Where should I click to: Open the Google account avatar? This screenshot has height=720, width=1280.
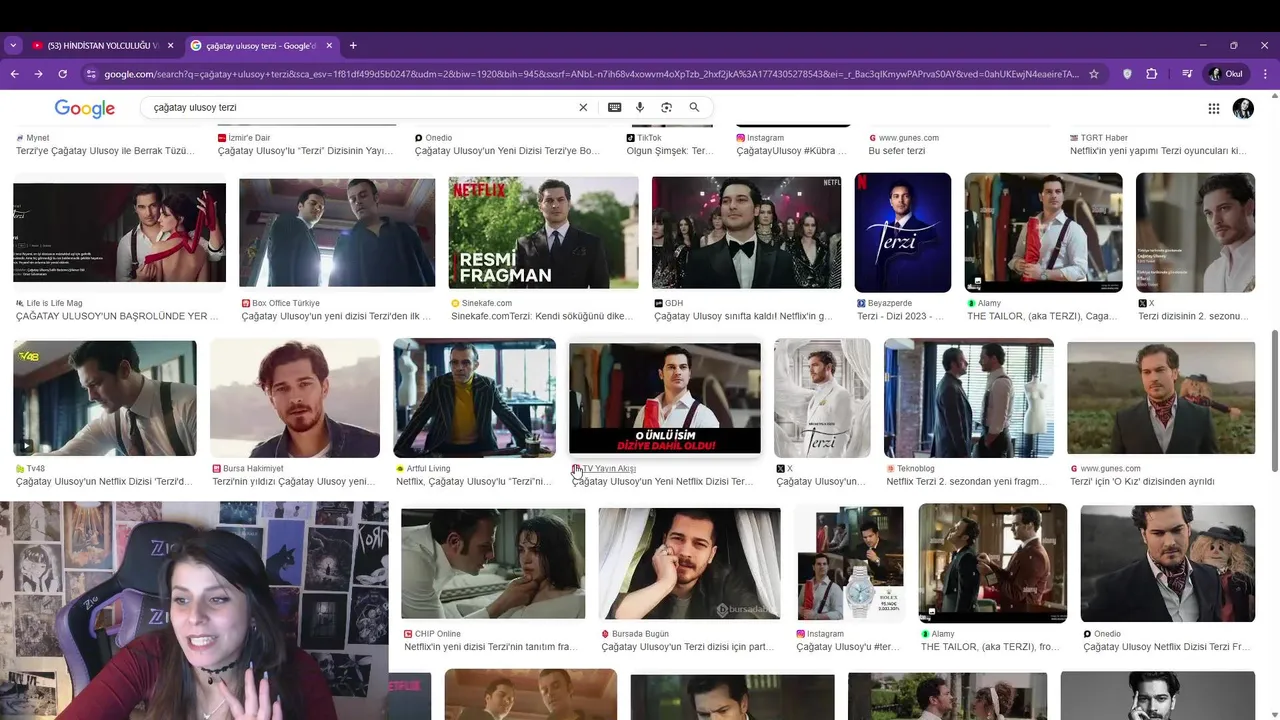(1243, 108)
